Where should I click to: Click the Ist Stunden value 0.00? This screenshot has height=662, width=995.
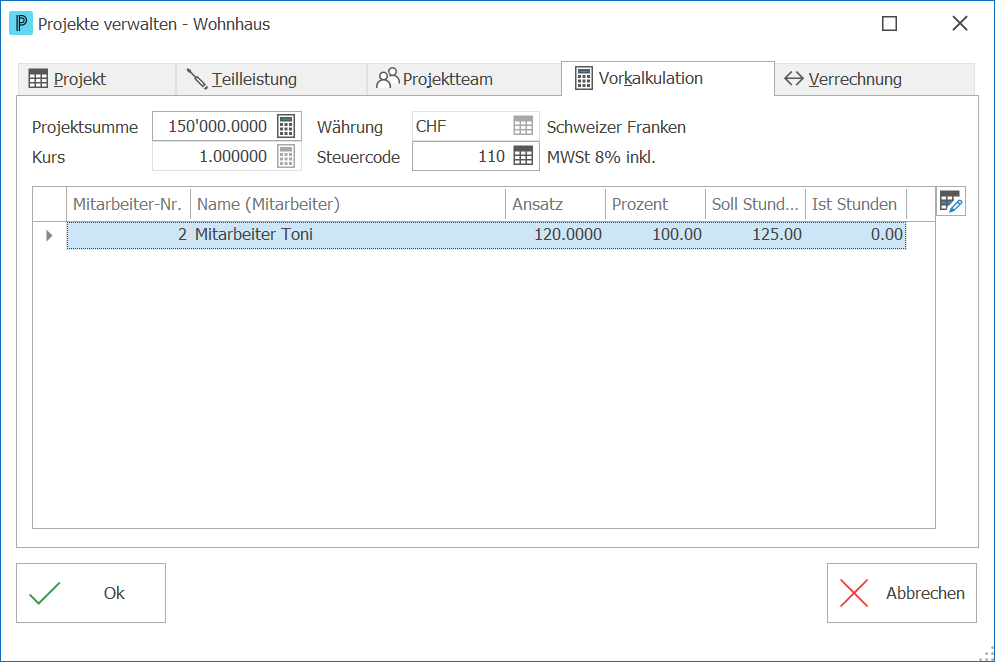pyautogui.click(x=856, y=235)
